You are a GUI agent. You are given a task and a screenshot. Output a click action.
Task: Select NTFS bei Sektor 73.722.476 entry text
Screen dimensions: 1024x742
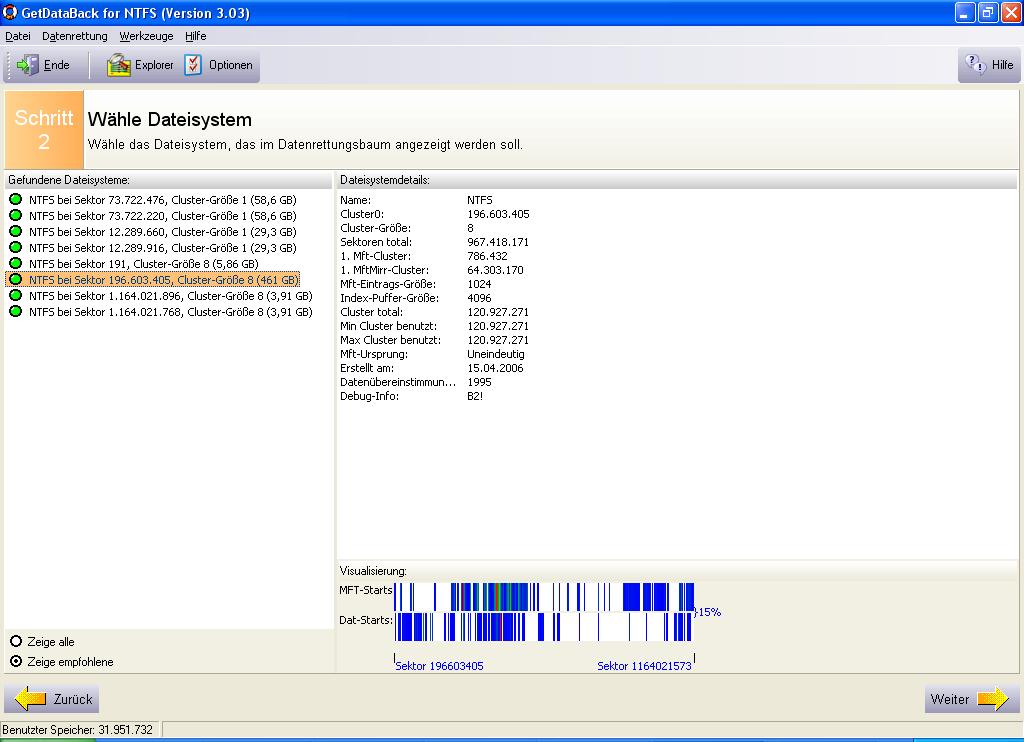coord(163,200)
